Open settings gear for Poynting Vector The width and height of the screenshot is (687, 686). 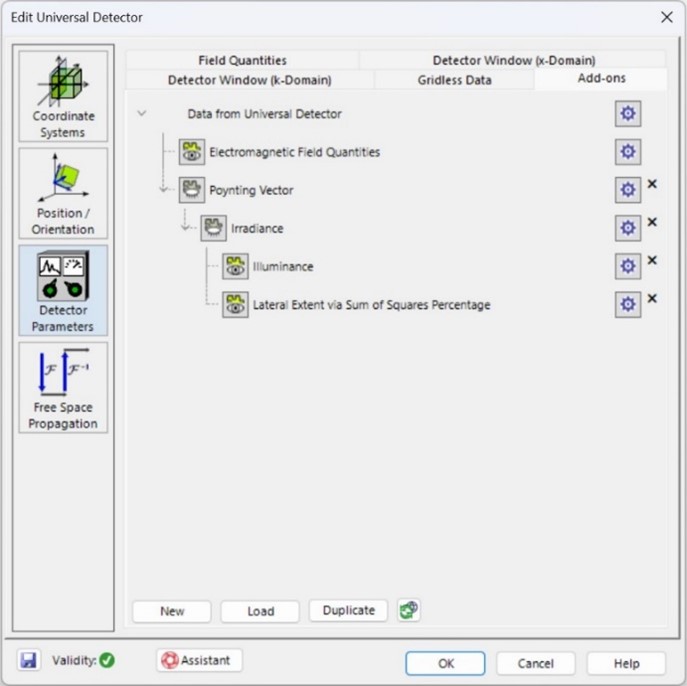click(x=627, y=190)
